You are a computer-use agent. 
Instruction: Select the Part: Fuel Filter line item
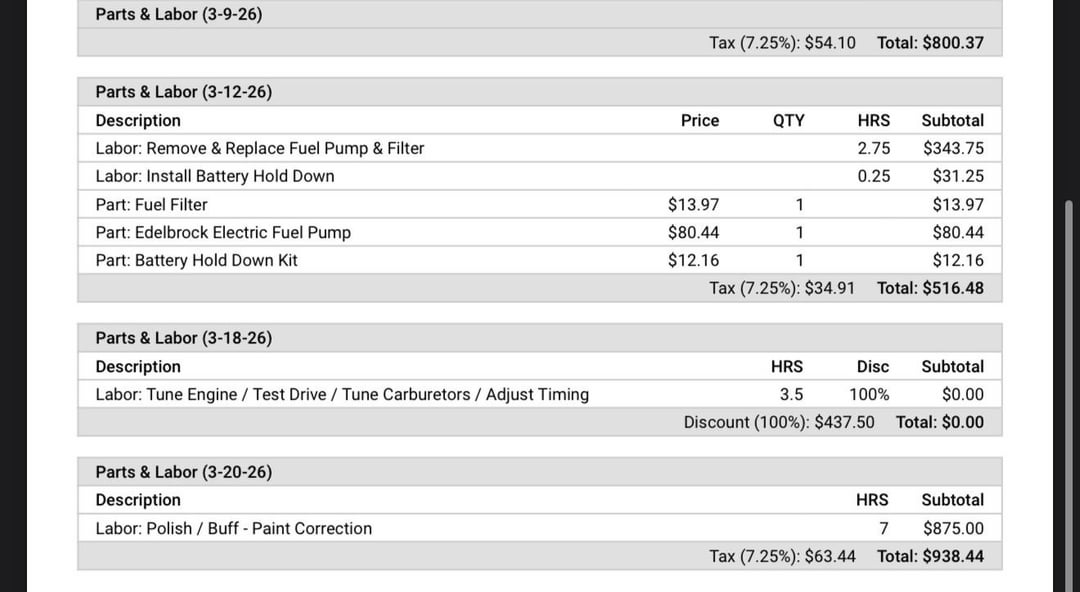pos(151,205)
